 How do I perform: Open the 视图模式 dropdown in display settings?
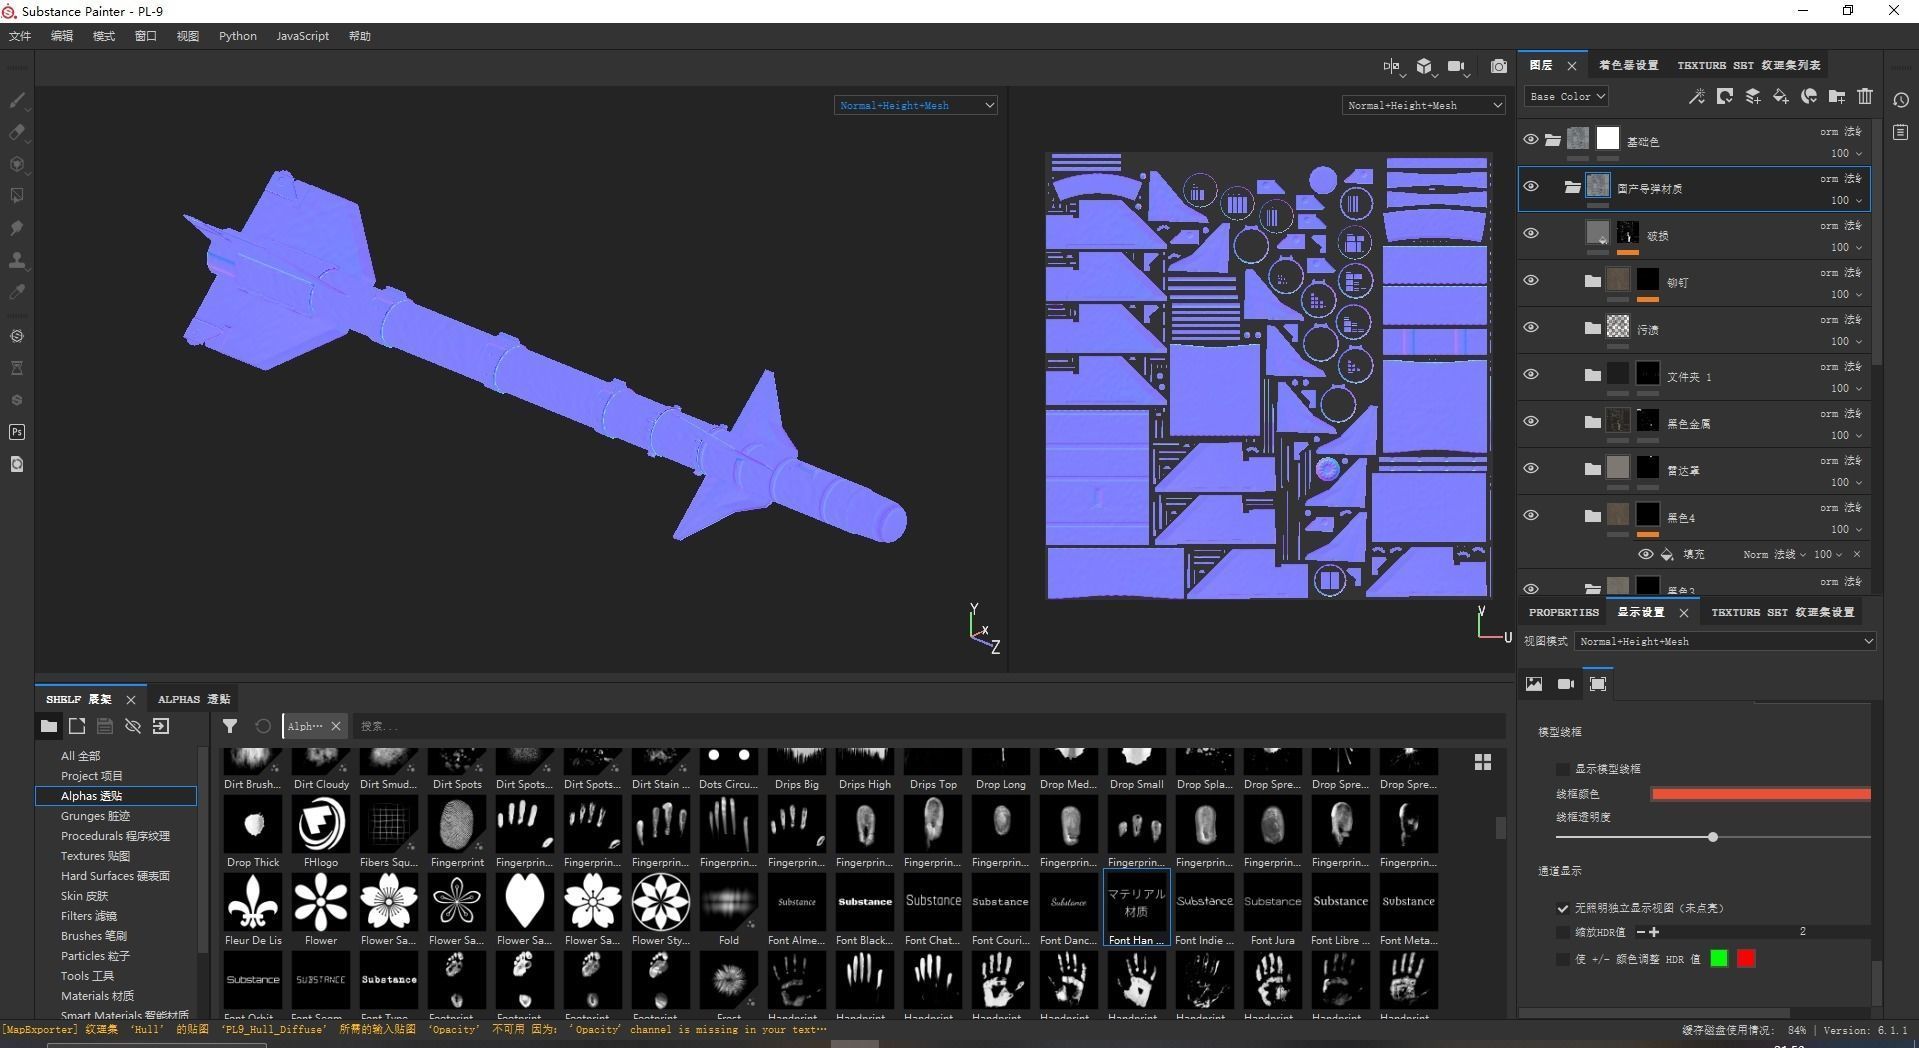click(x=1725, y=641)
